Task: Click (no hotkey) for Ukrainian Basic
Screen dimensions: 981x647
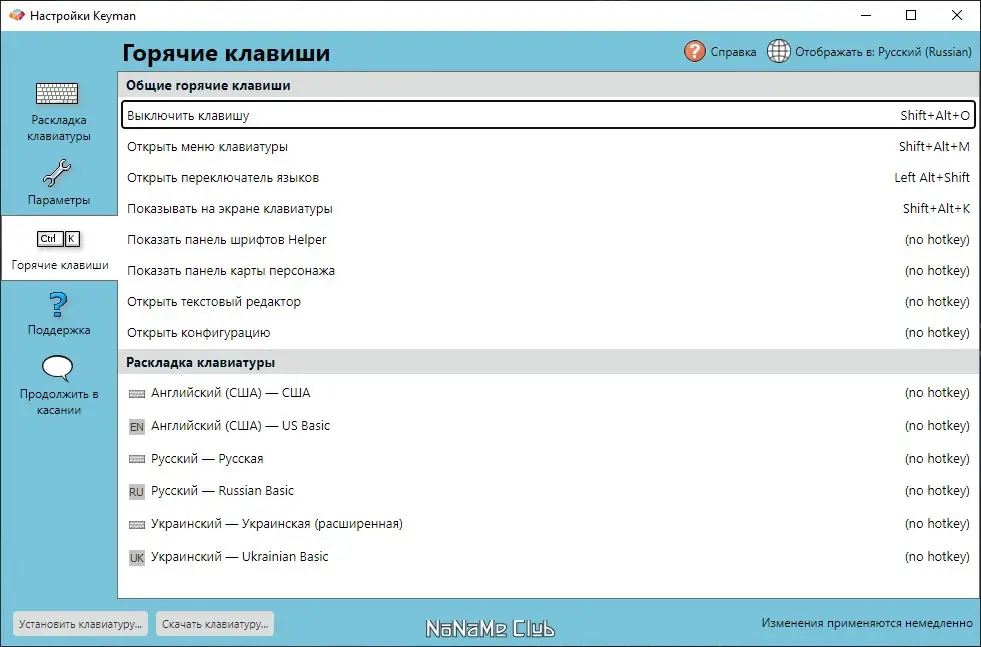Action: [x=937, y=557]
